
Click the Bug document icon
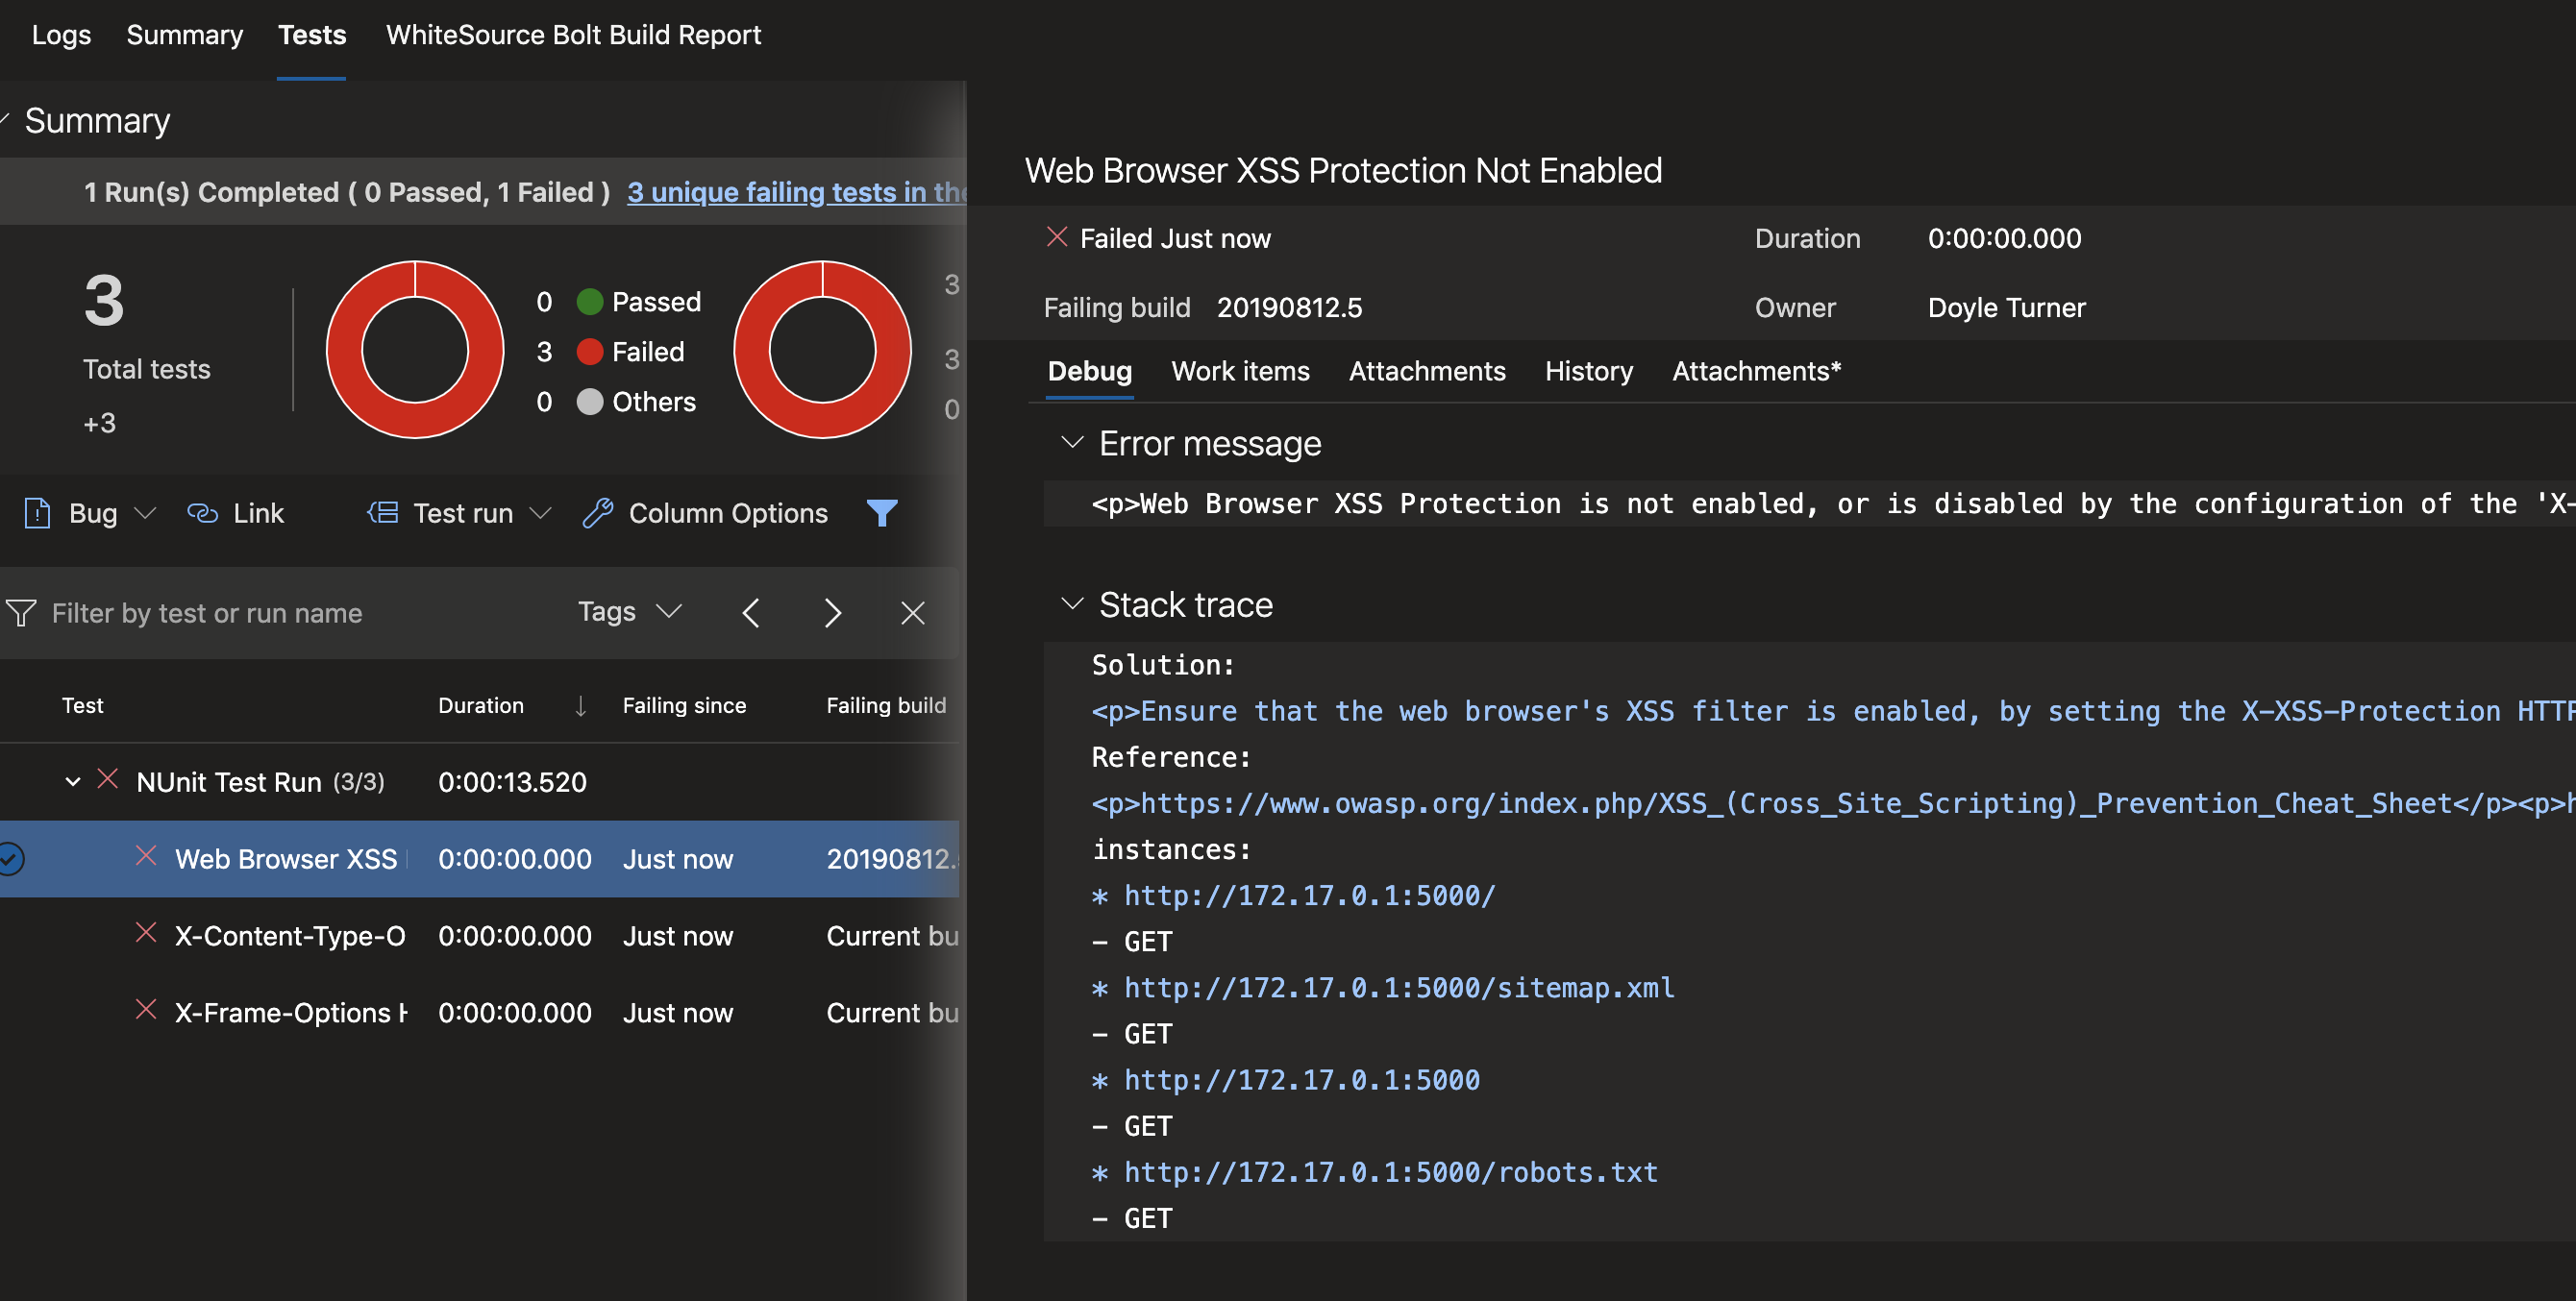pos(37,513)
